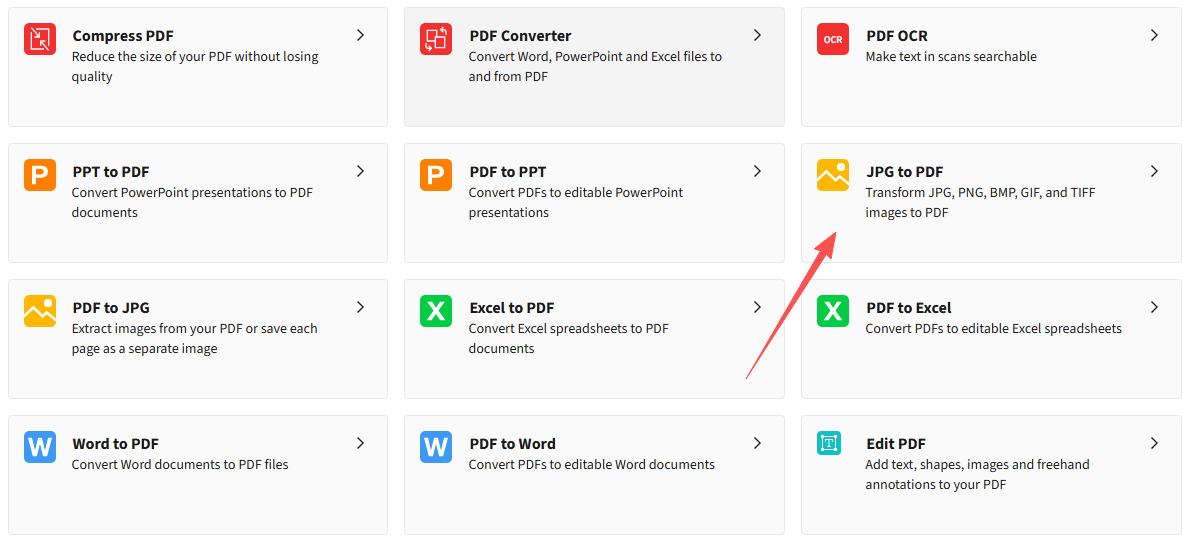
Task: Click the red PDF Converter icon
Action: [x=436, y=39]
